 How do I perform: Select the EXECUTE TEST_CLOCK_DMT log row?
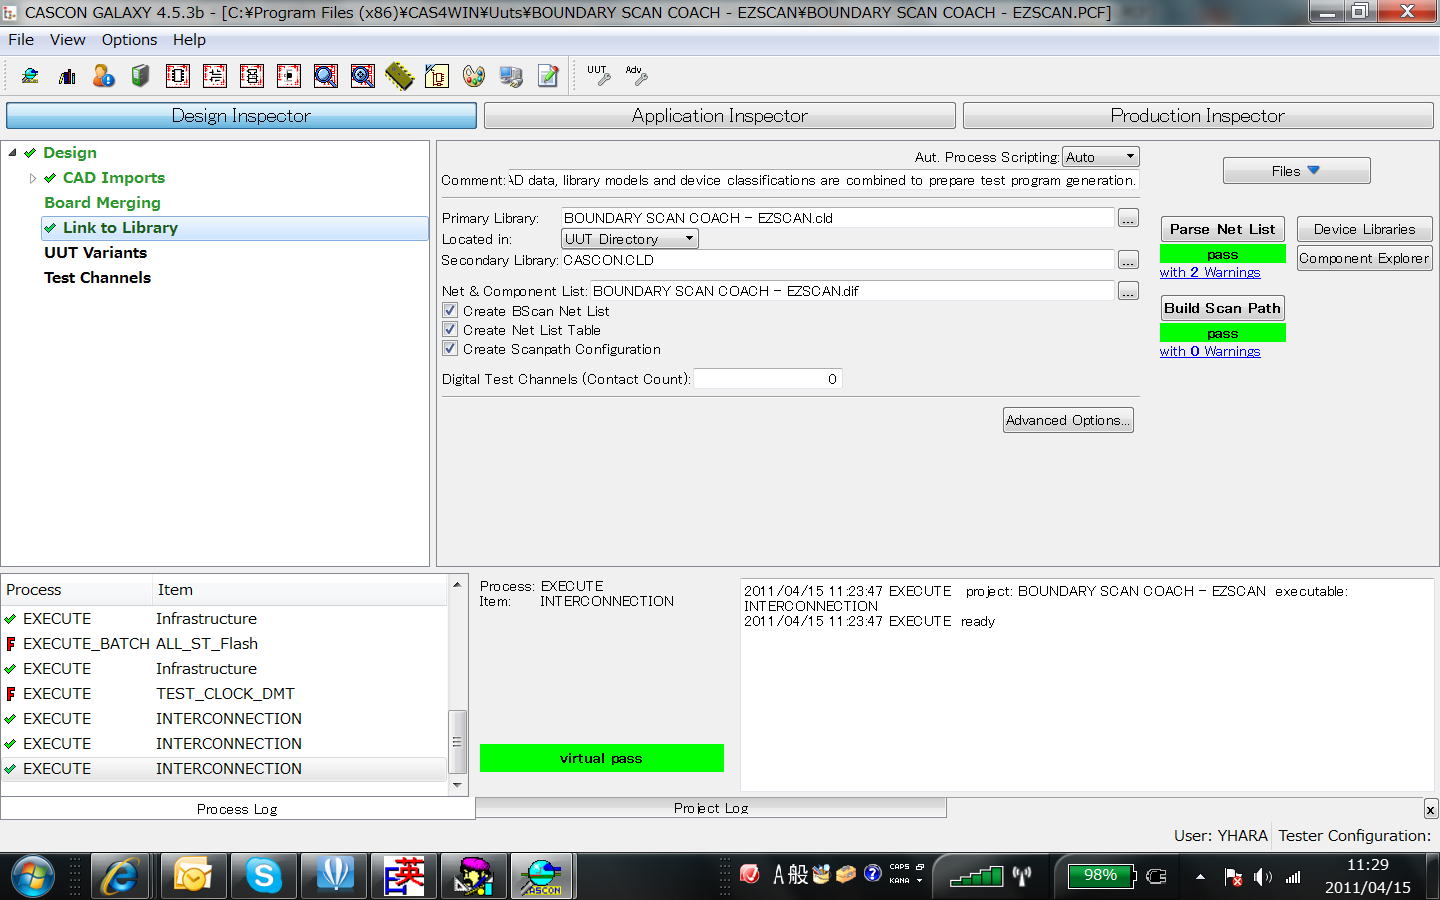(x=224, y=694)
